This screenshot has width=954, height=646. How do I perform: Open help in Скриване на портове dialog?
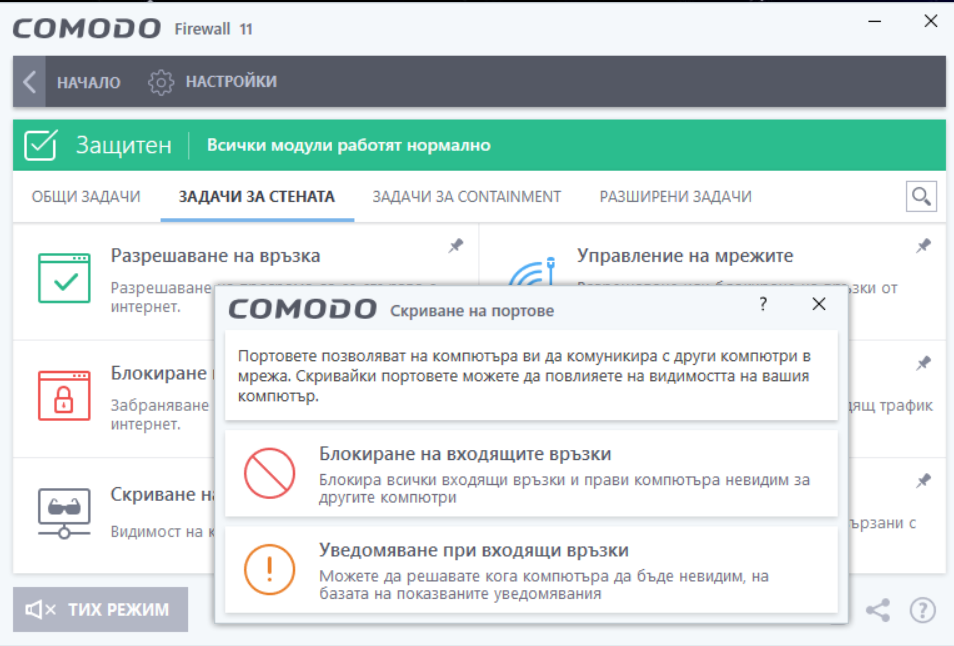(x=764, y=304)
